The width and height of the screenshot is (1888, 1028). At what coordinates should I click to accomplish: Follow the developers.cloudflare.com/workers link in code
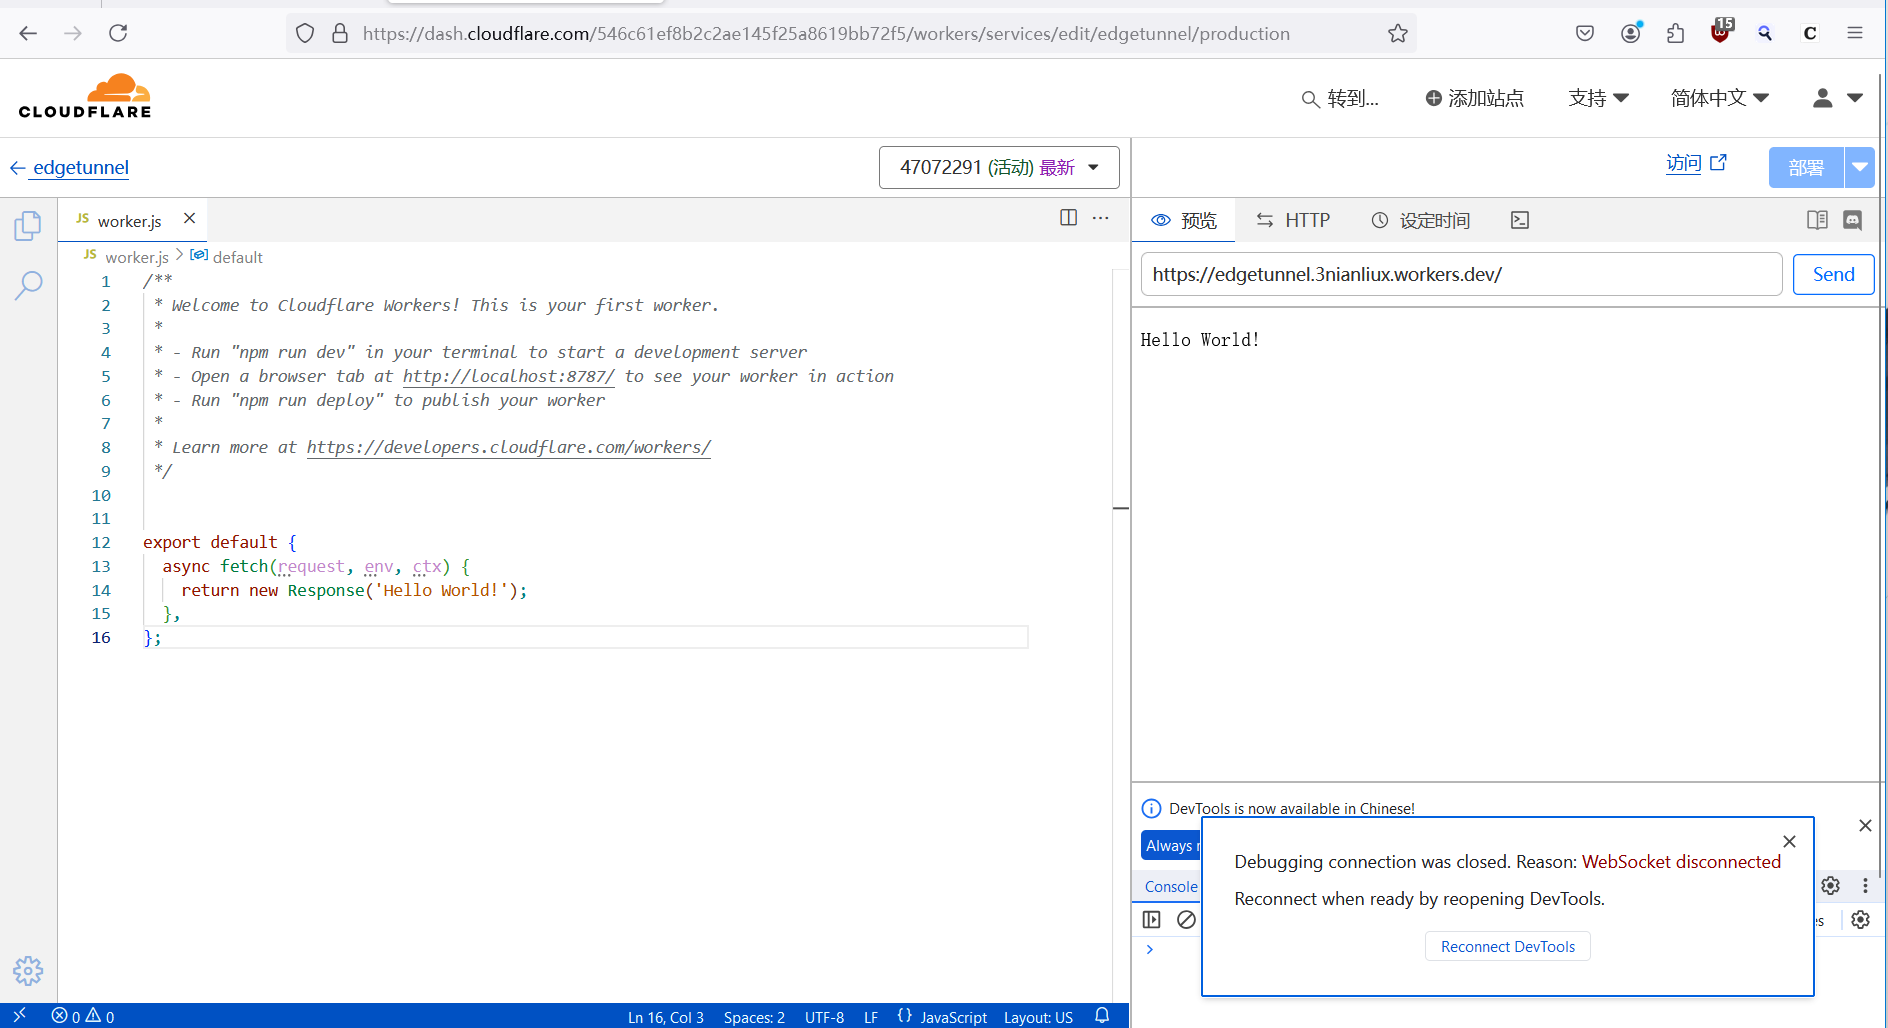click(x=509, y=447)
